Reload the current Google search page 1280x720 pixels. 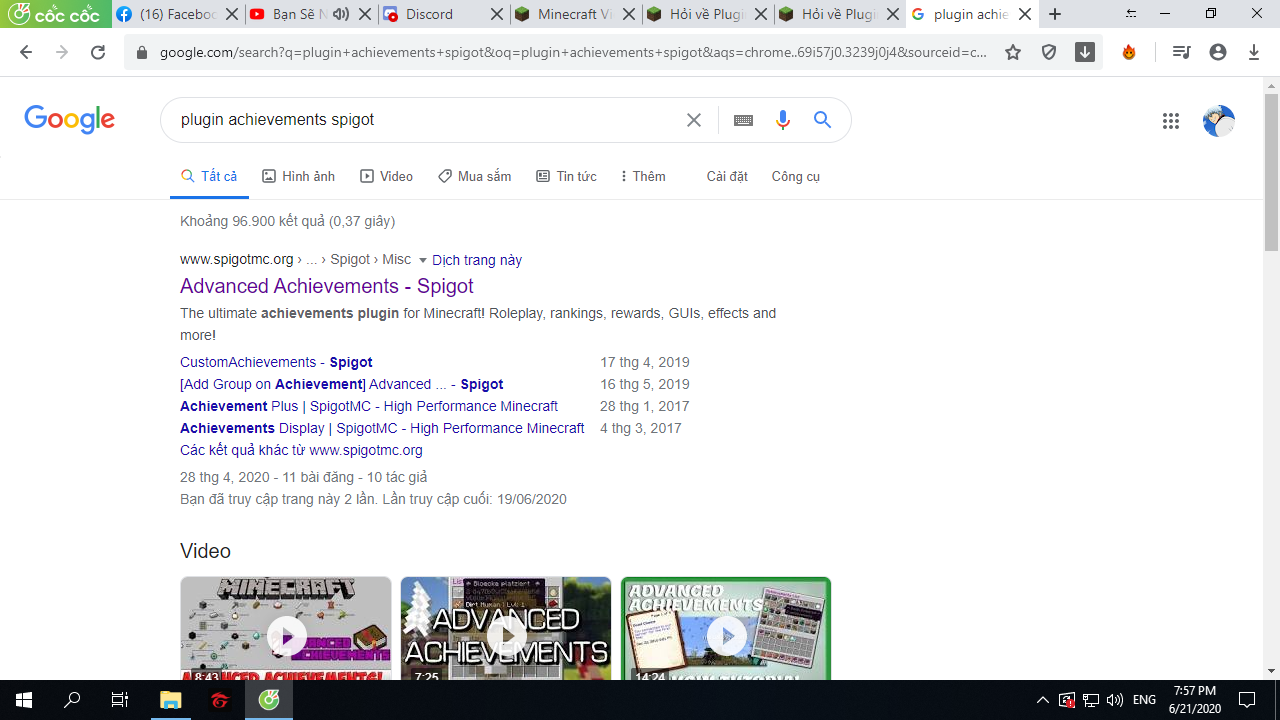pos(98,53)
